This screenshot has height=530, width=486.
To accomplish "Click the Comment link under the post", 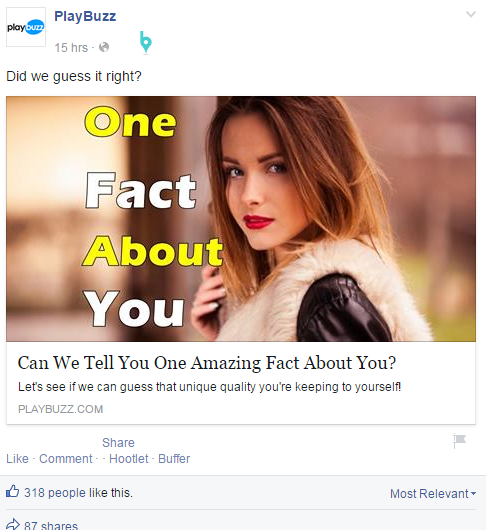I will [66, 459].
